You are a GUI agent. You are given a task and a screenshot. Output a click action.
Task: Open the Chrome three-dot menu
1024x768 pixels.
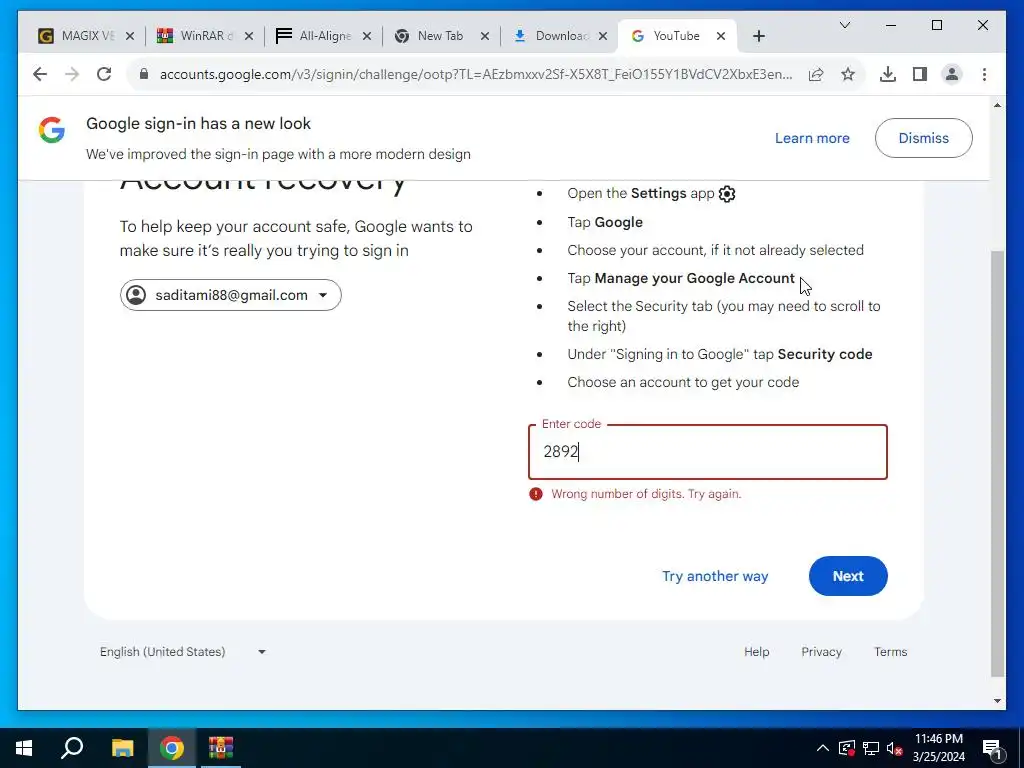coord(984,74)
